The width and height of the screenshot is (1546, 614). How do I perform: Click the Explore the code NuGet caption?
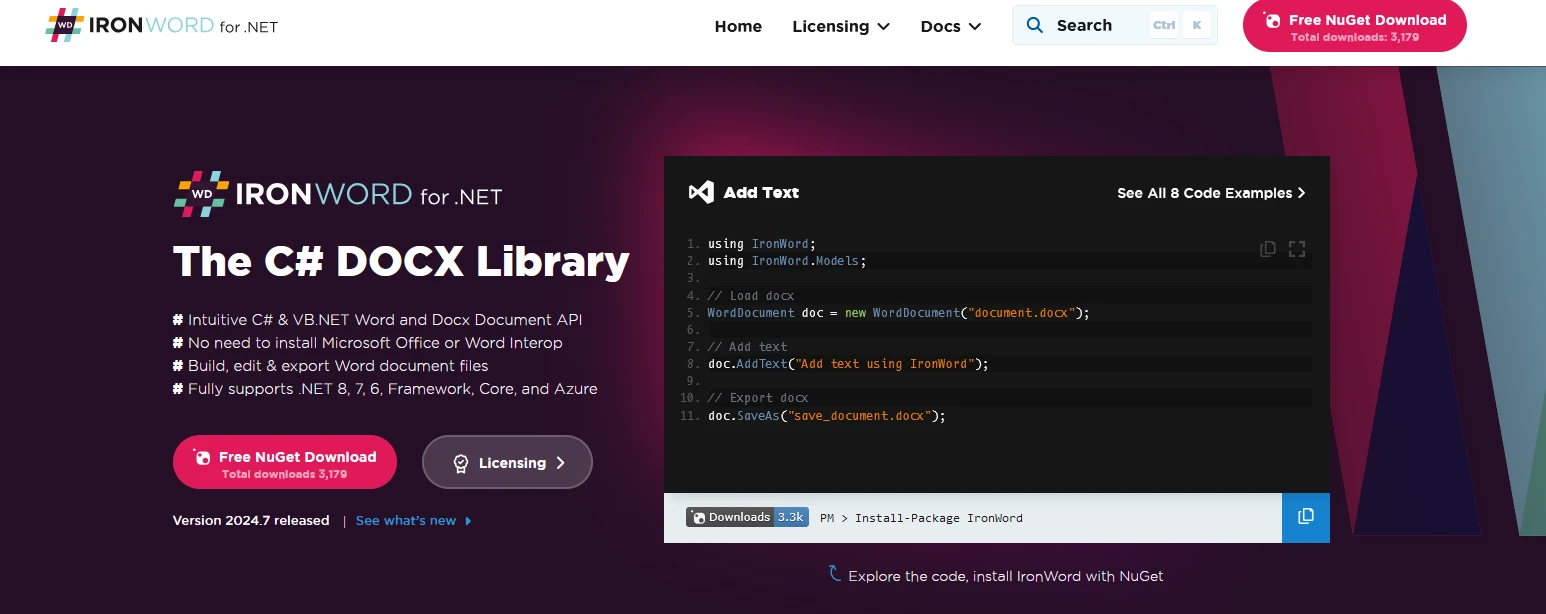(1004, 576)
